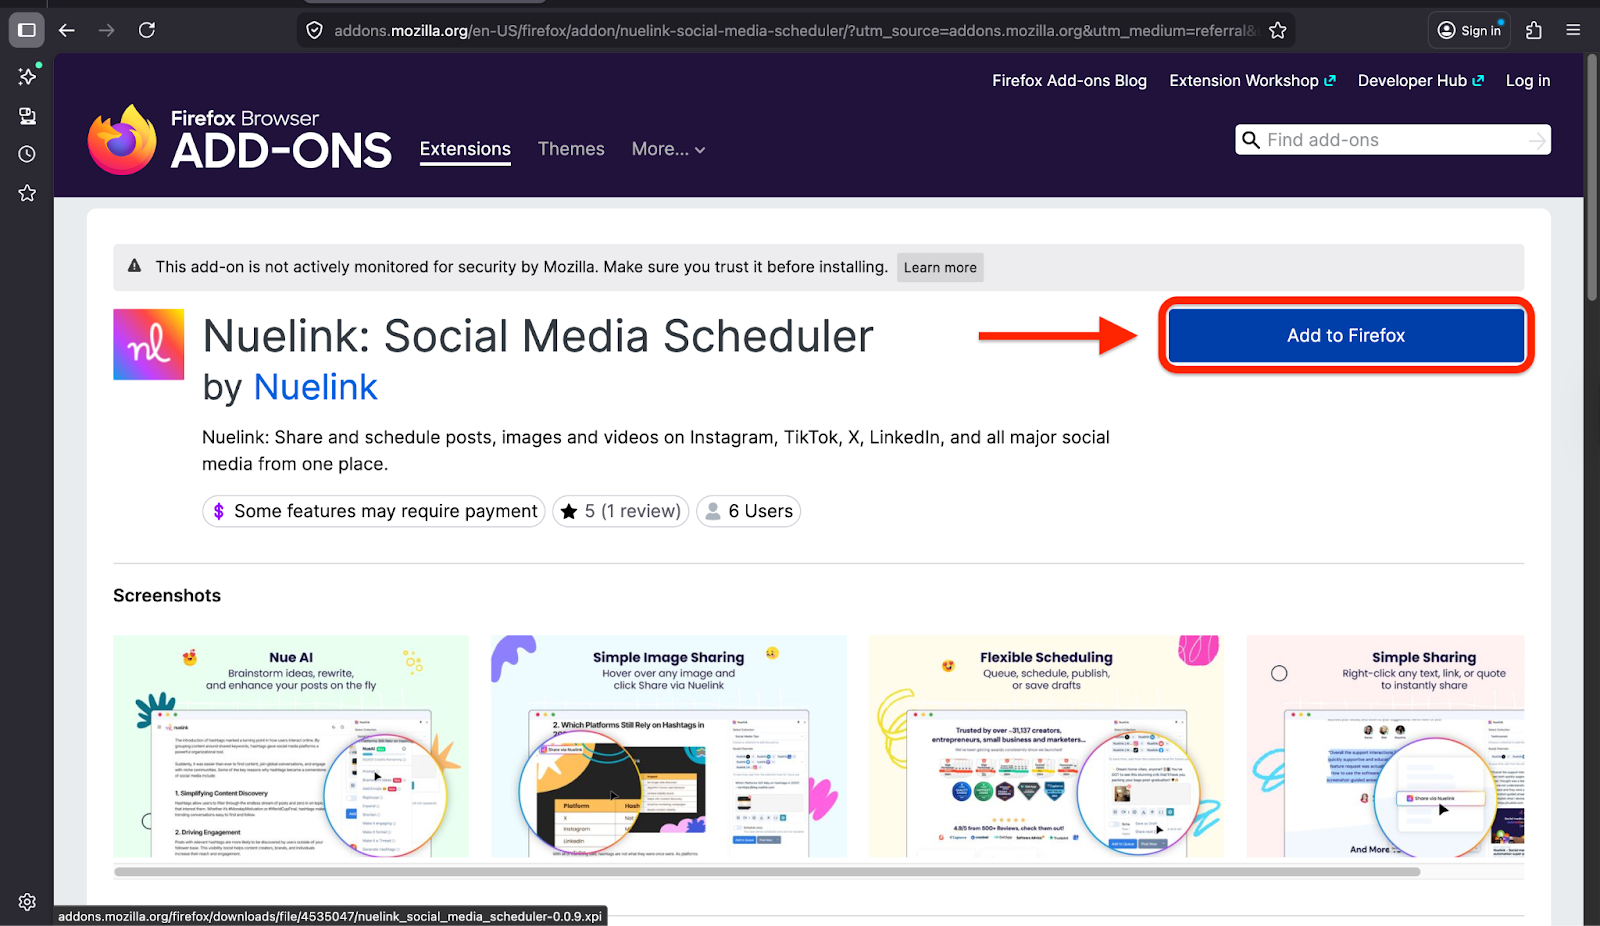Open the AI sparkle sidebar icon
1600x926 pixels.
(27, 76)
